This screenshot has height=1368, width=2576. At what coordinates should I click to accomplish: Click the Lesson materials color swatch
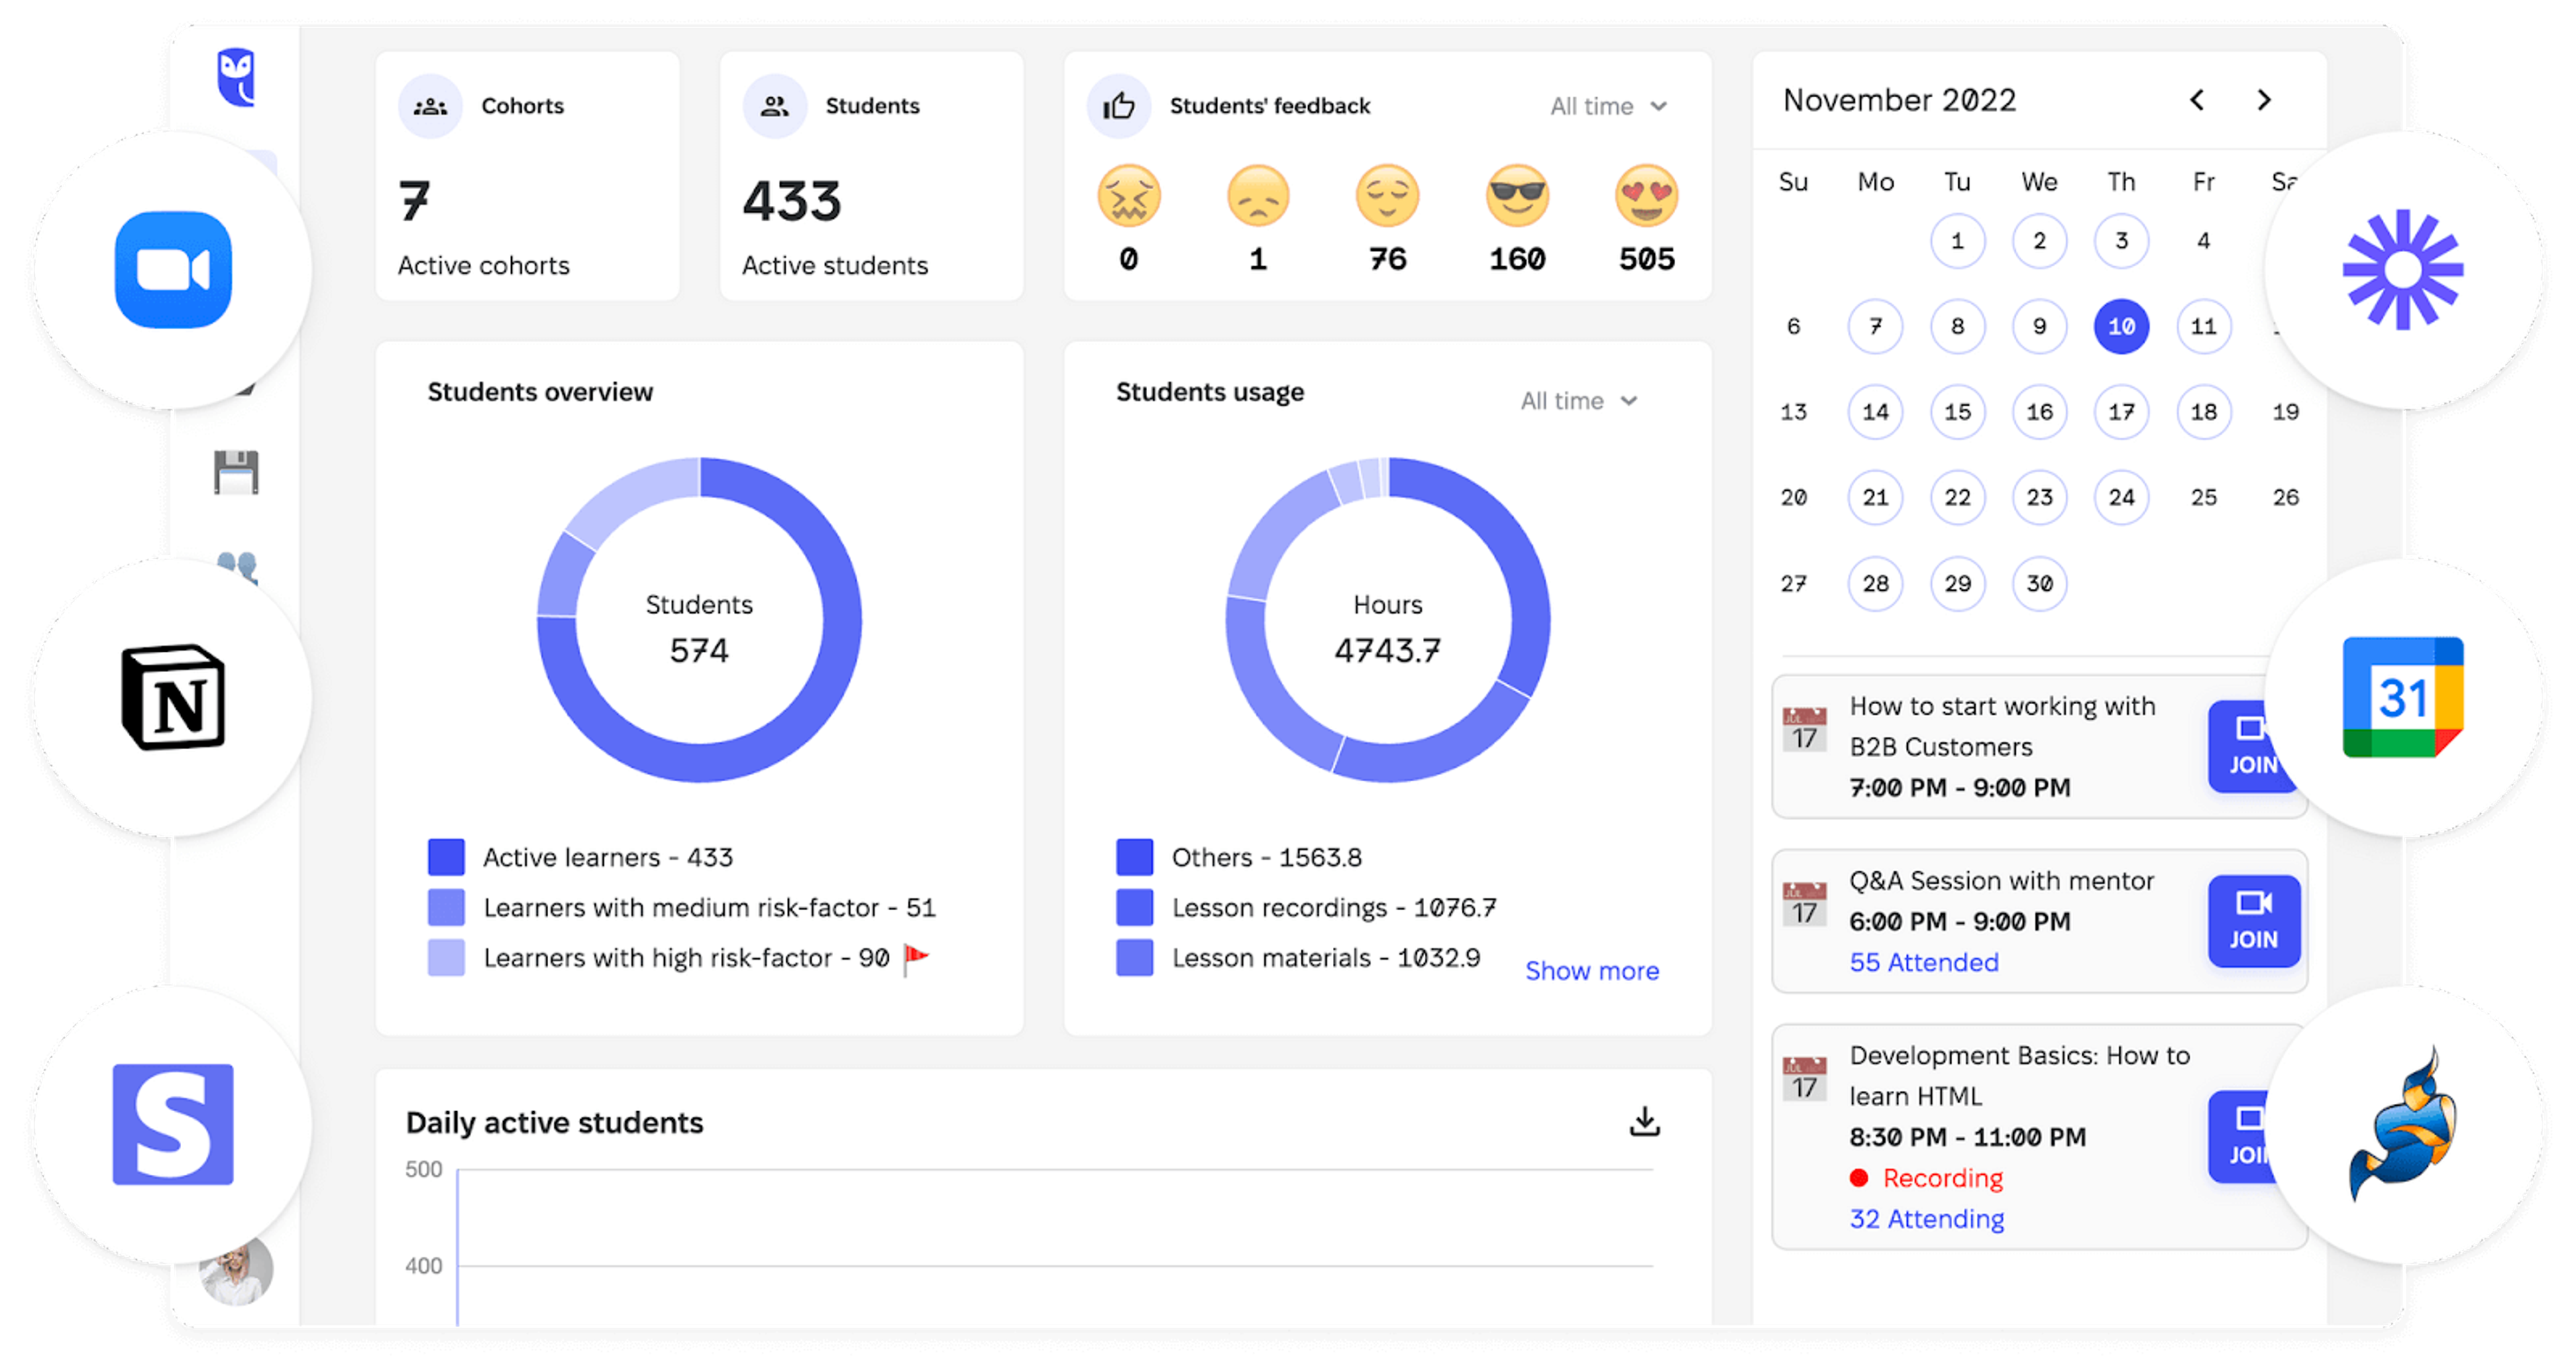coord(1135,958)
